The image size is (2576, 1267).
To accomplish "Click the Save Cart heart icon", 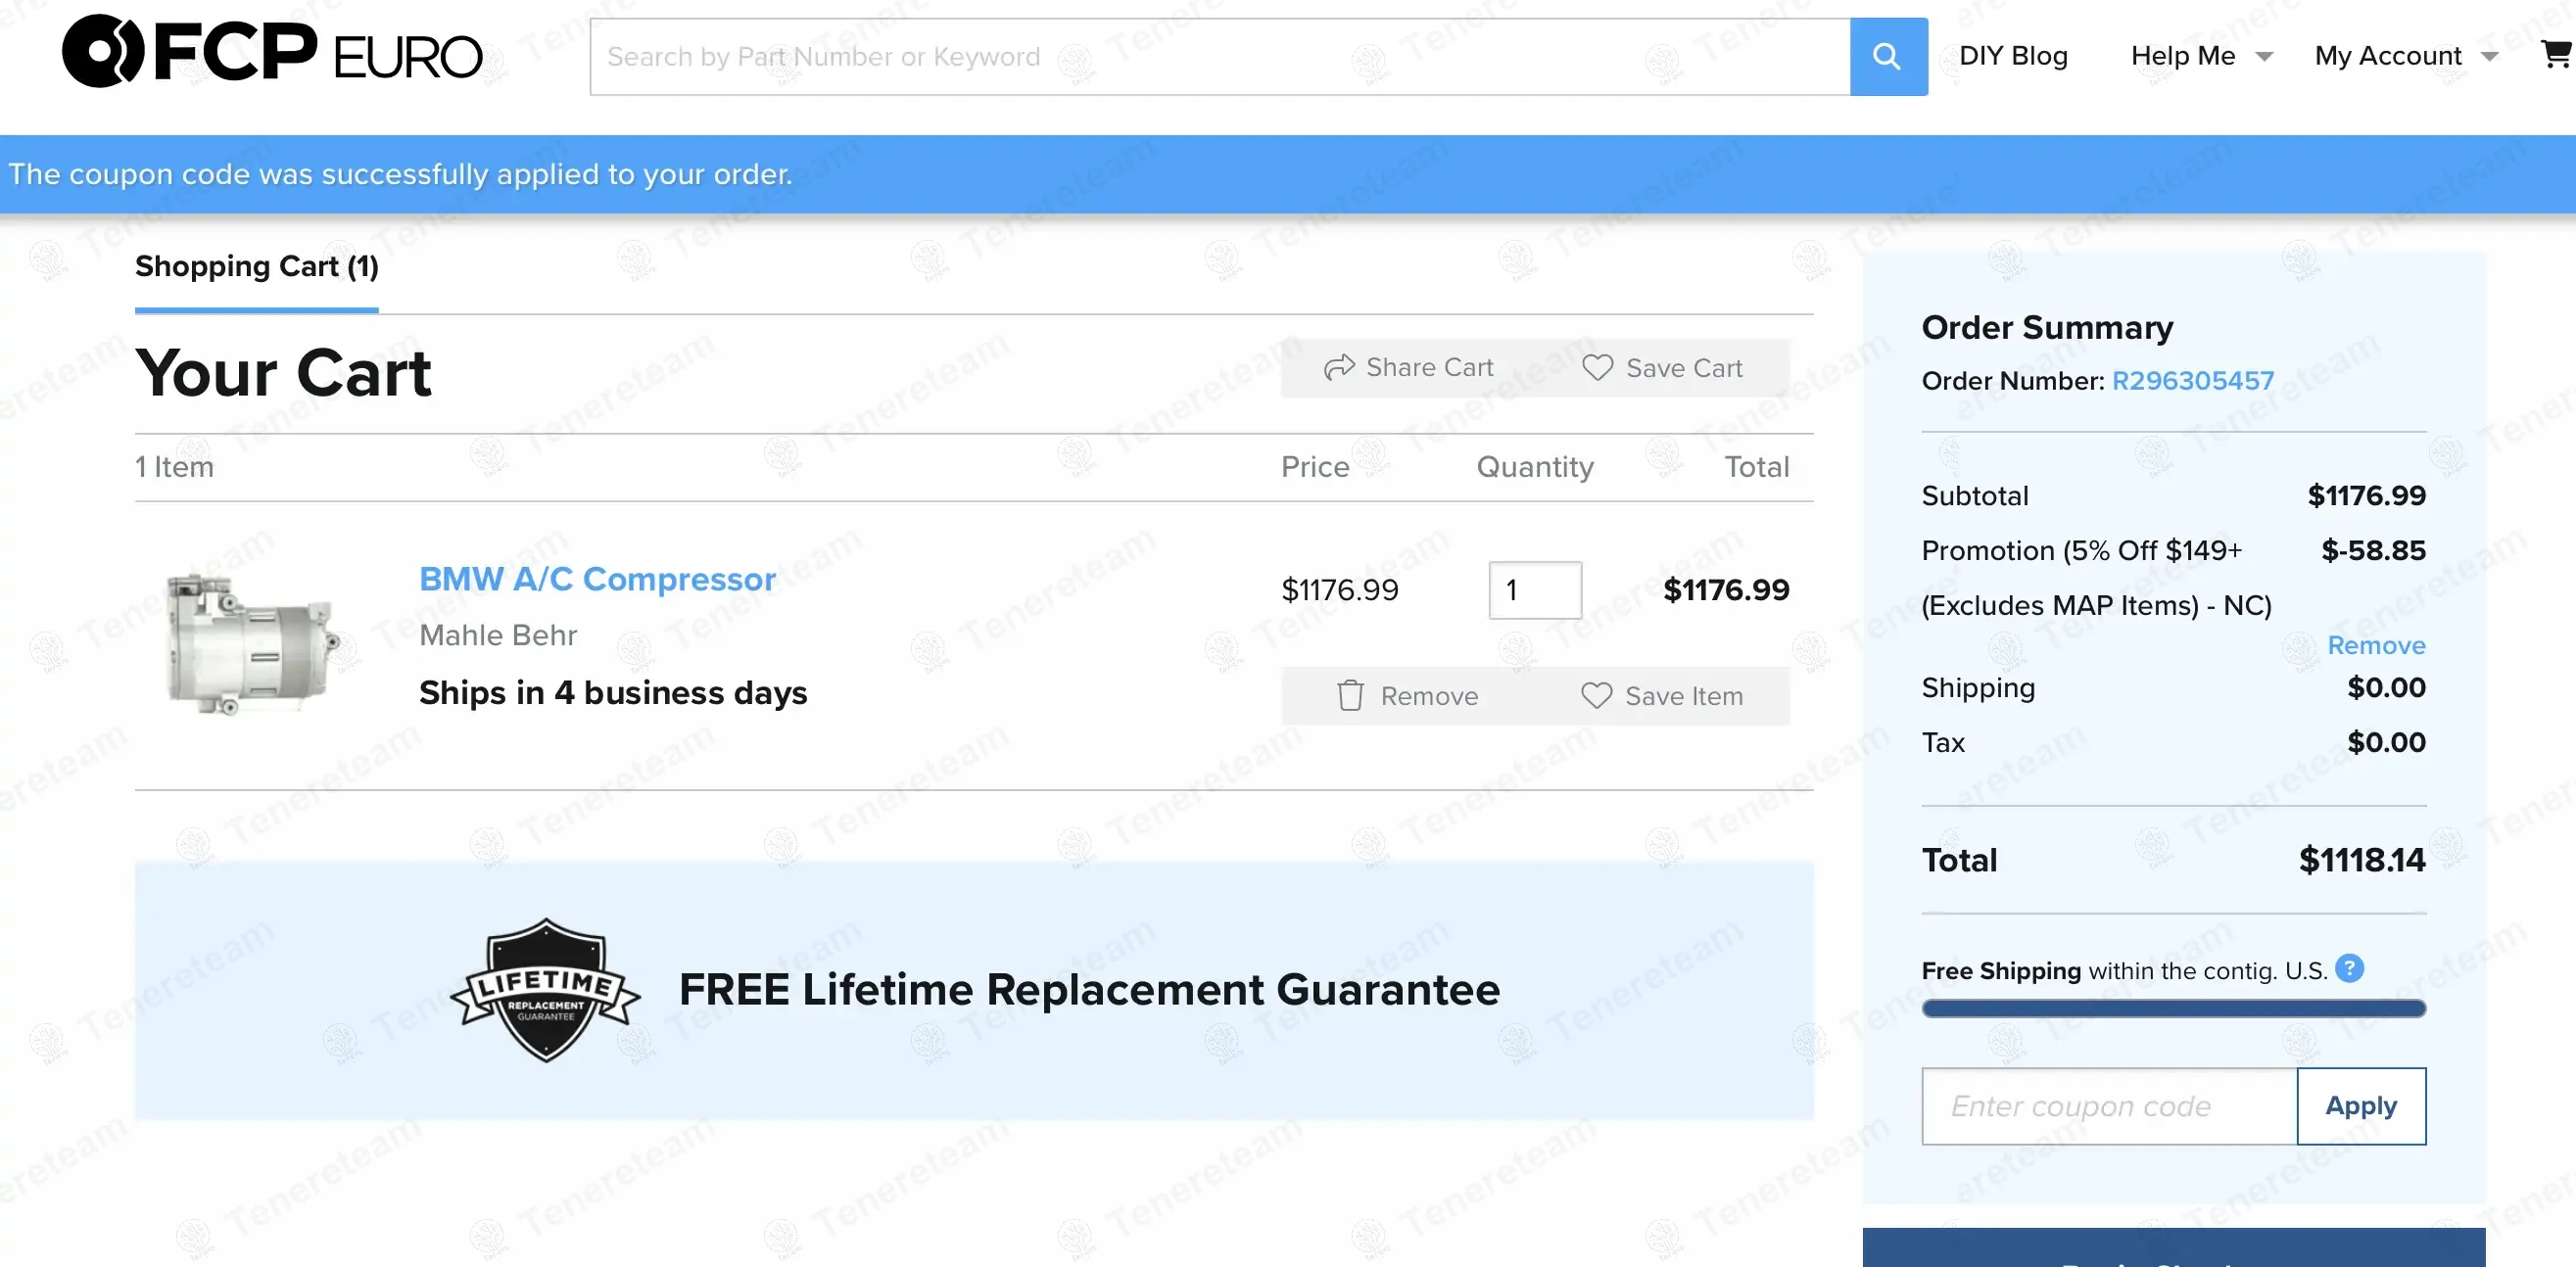I will pyautogui.click(x=1597, y=368).
